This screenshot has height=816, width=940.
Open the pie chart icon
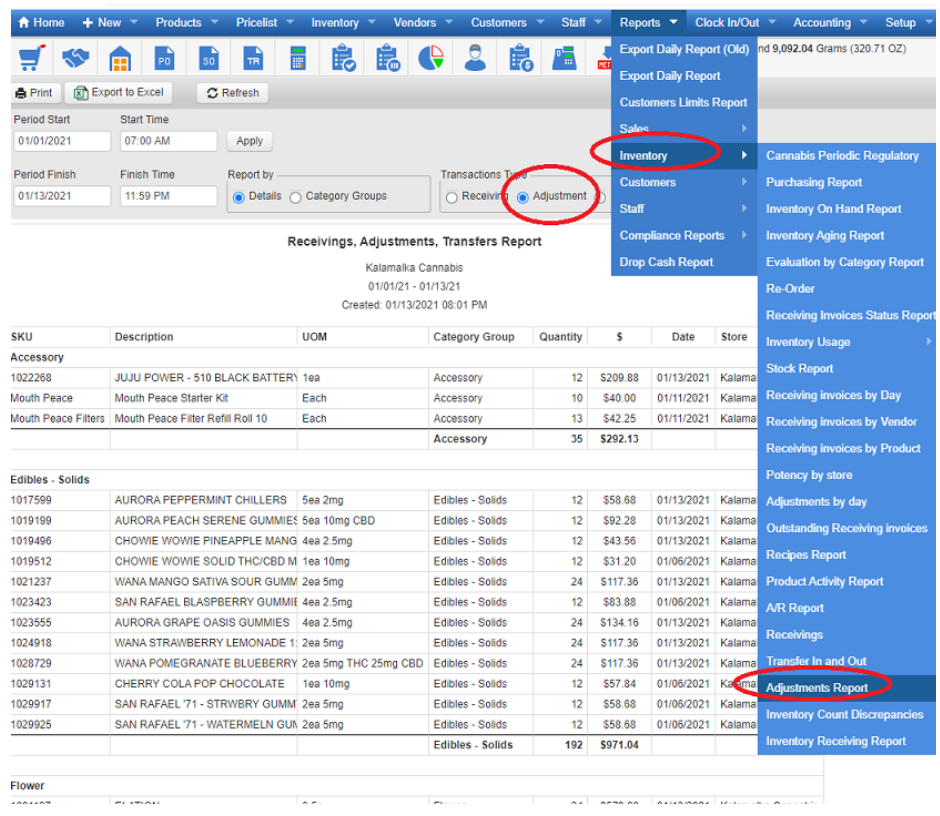[x=431, y=58]
